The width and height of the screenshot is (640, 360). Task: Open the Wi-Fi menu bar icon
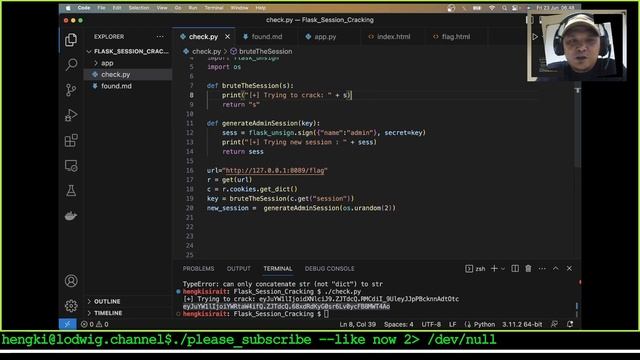click(x=492, y=8)
